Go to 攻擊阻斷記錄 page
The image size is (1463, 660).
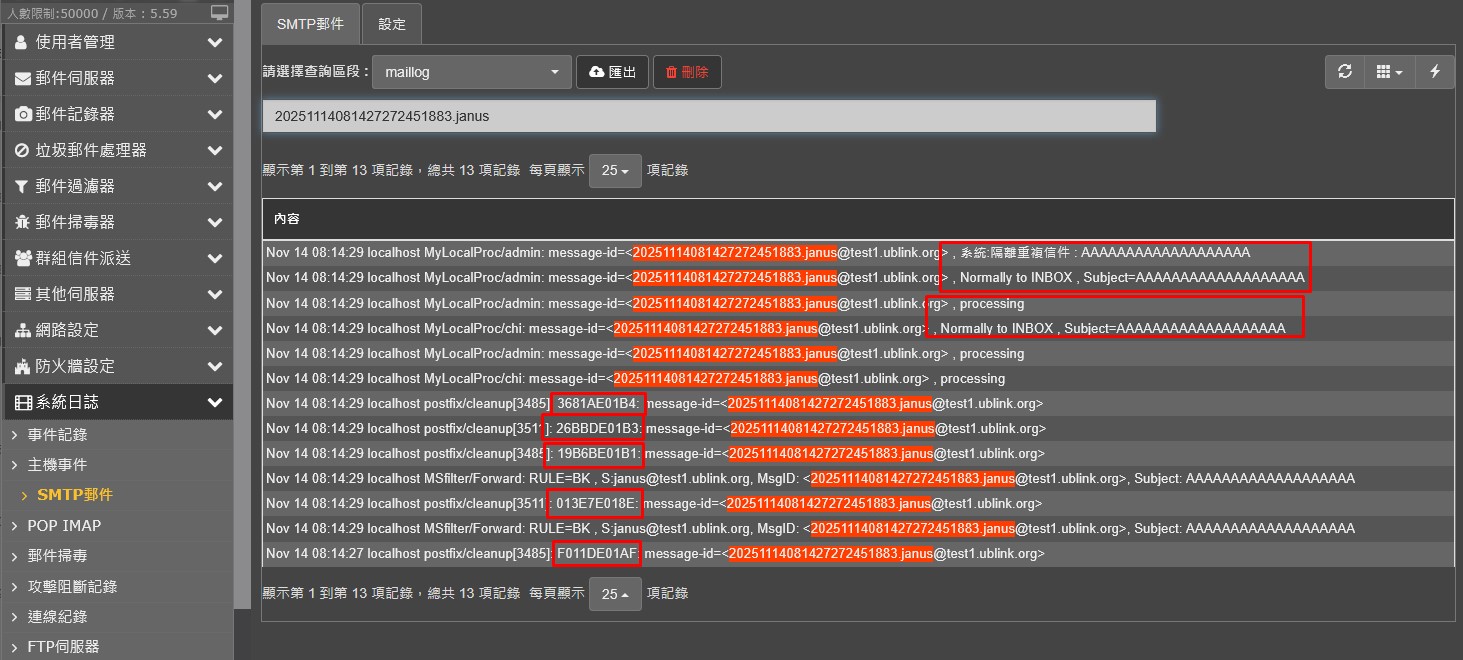72,587
